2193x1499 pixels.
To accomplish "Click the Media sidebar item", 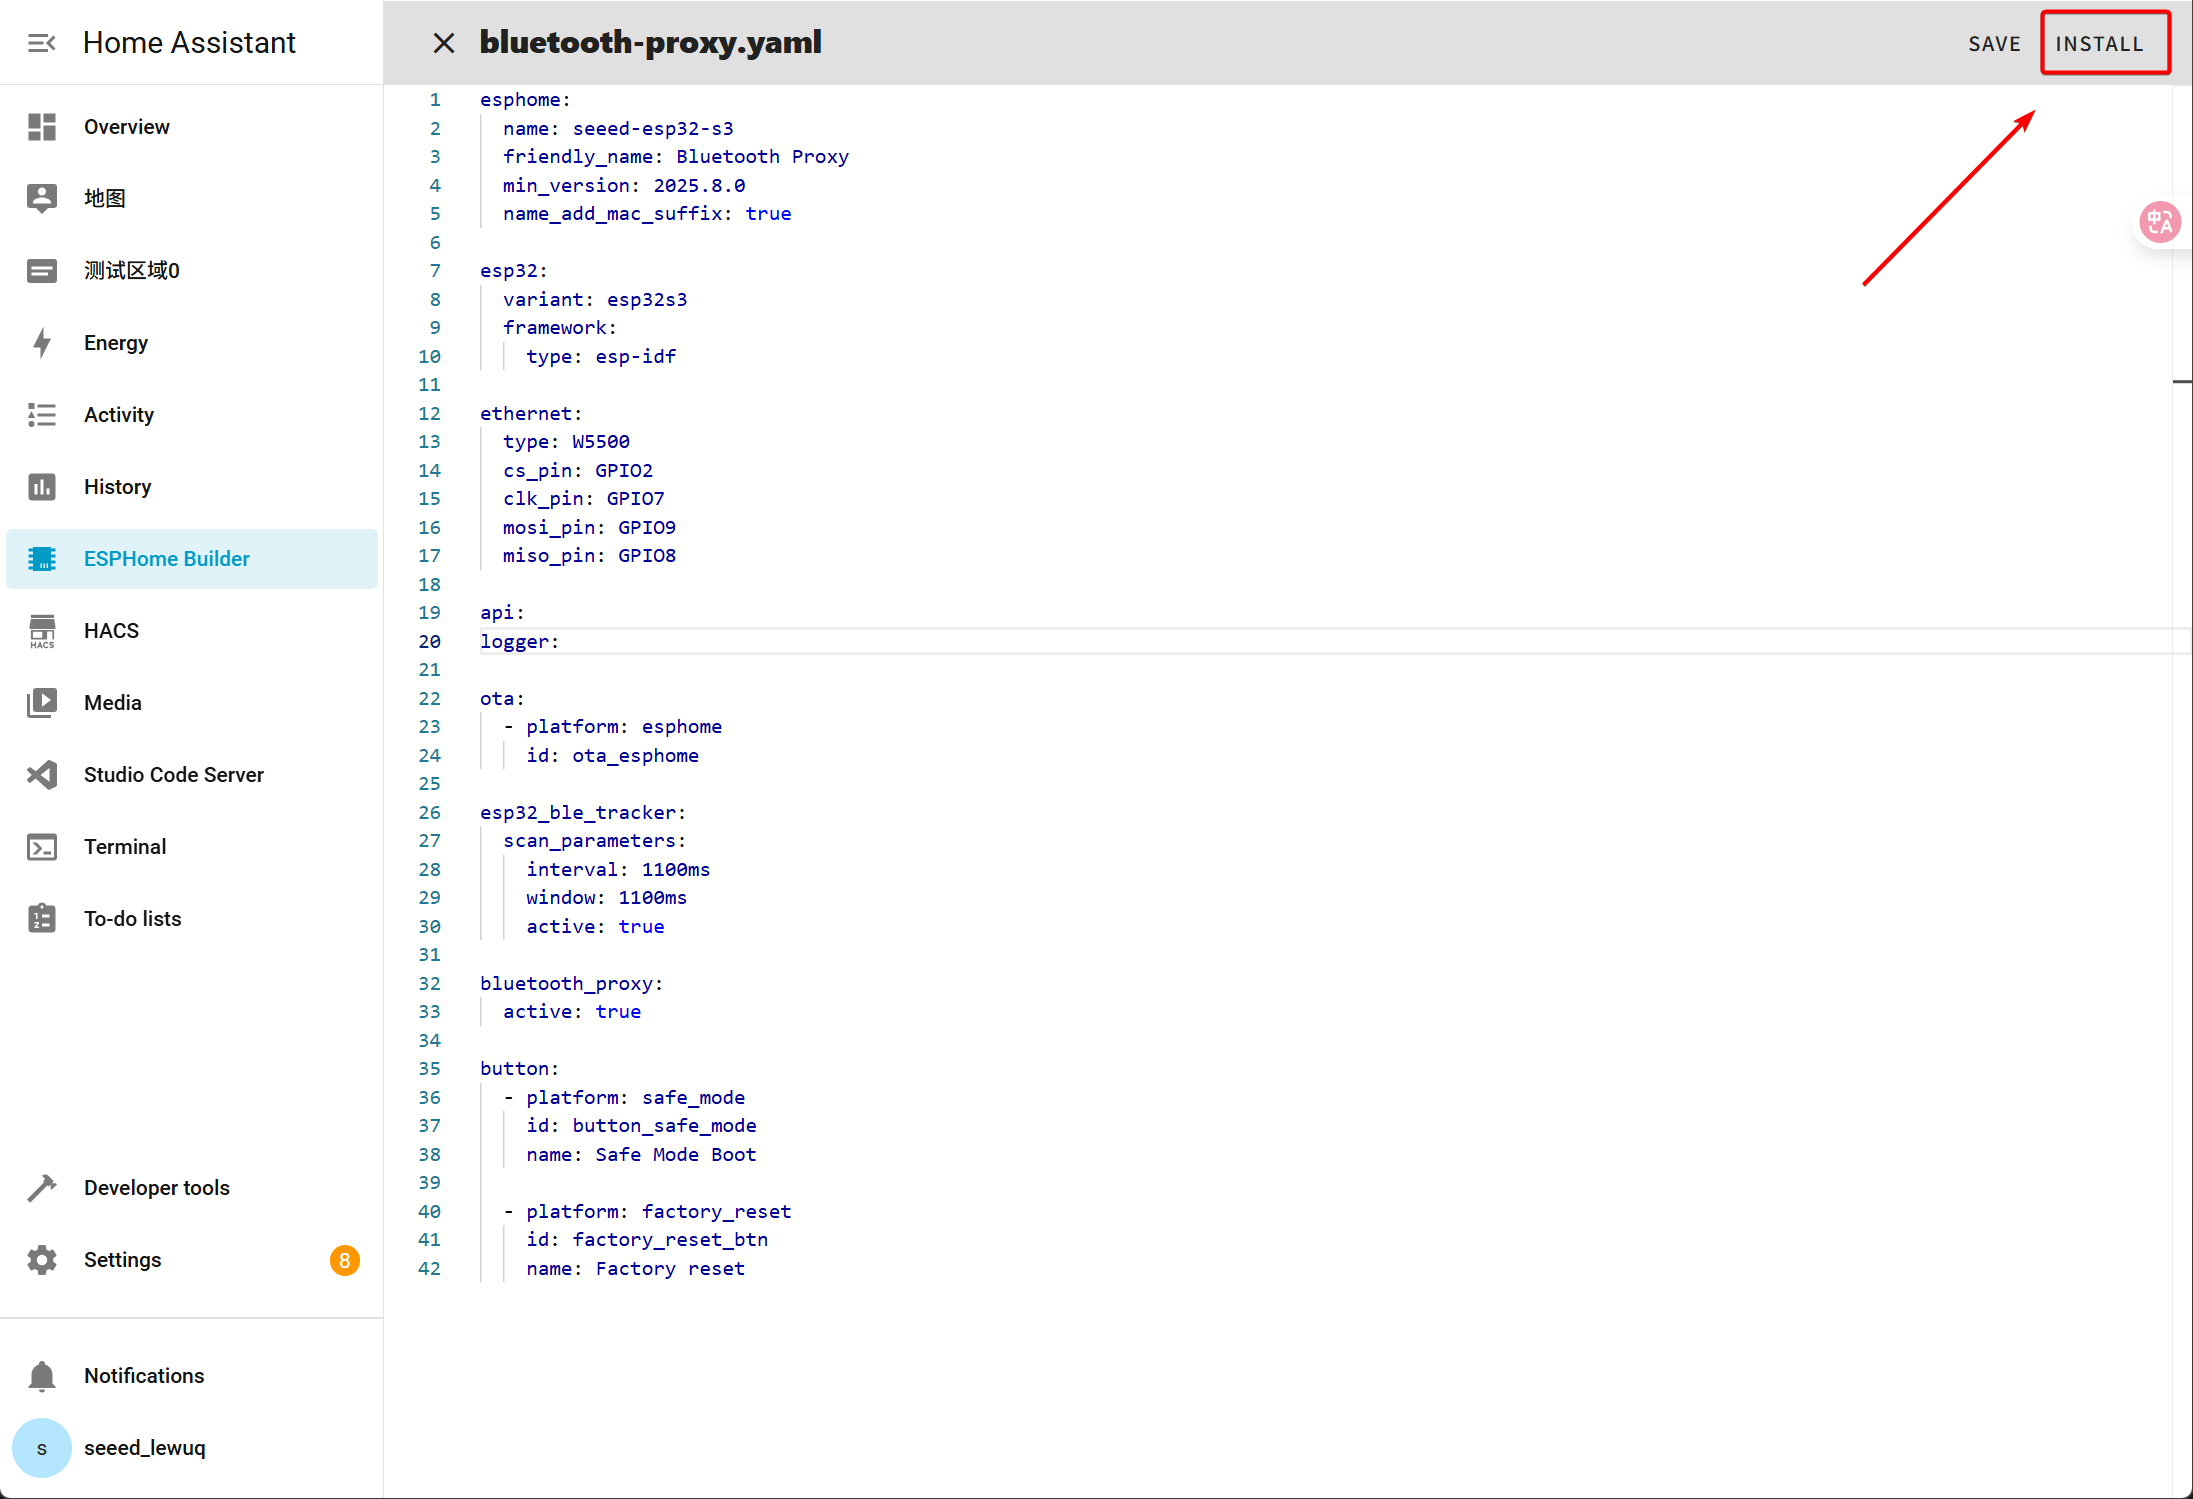I will (113, 703).
